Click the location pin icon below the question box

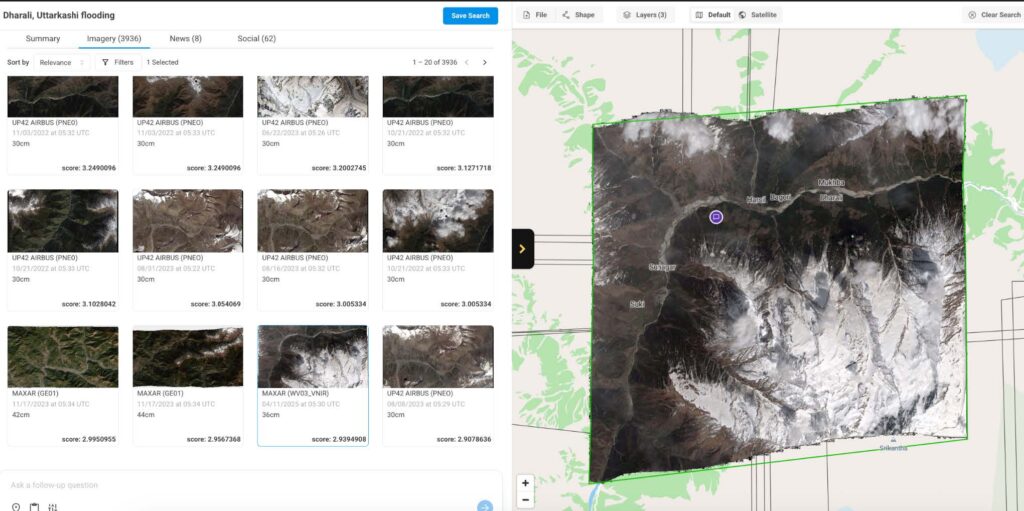click(16, 507)
